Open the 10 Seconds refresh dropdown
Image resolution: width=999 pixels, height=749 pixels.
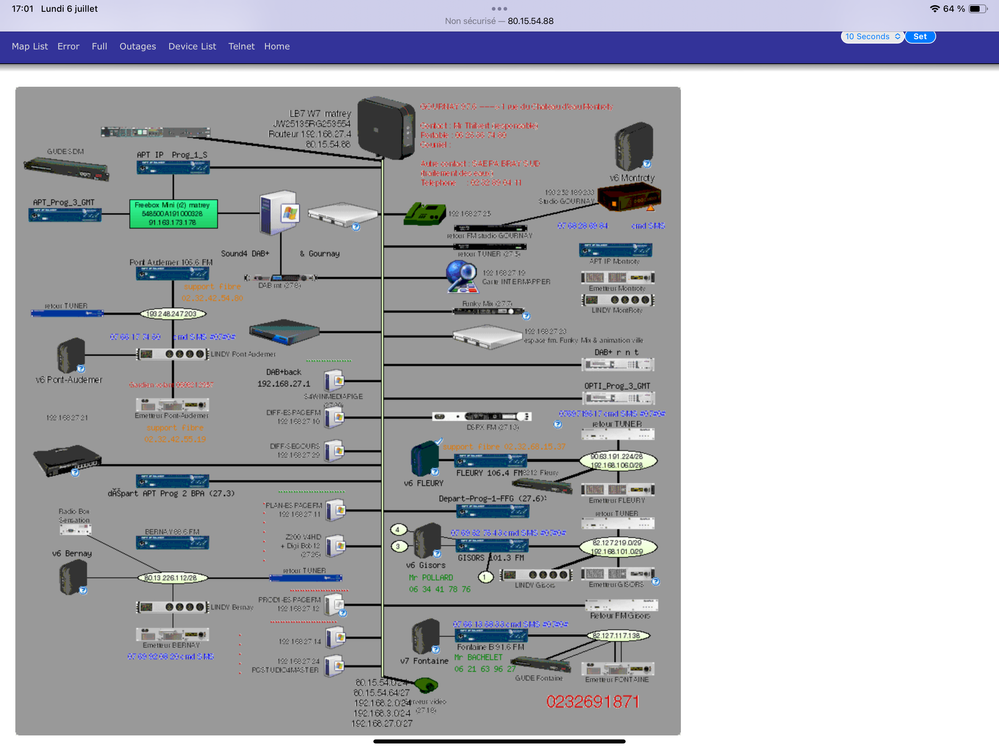coord(872,37)
